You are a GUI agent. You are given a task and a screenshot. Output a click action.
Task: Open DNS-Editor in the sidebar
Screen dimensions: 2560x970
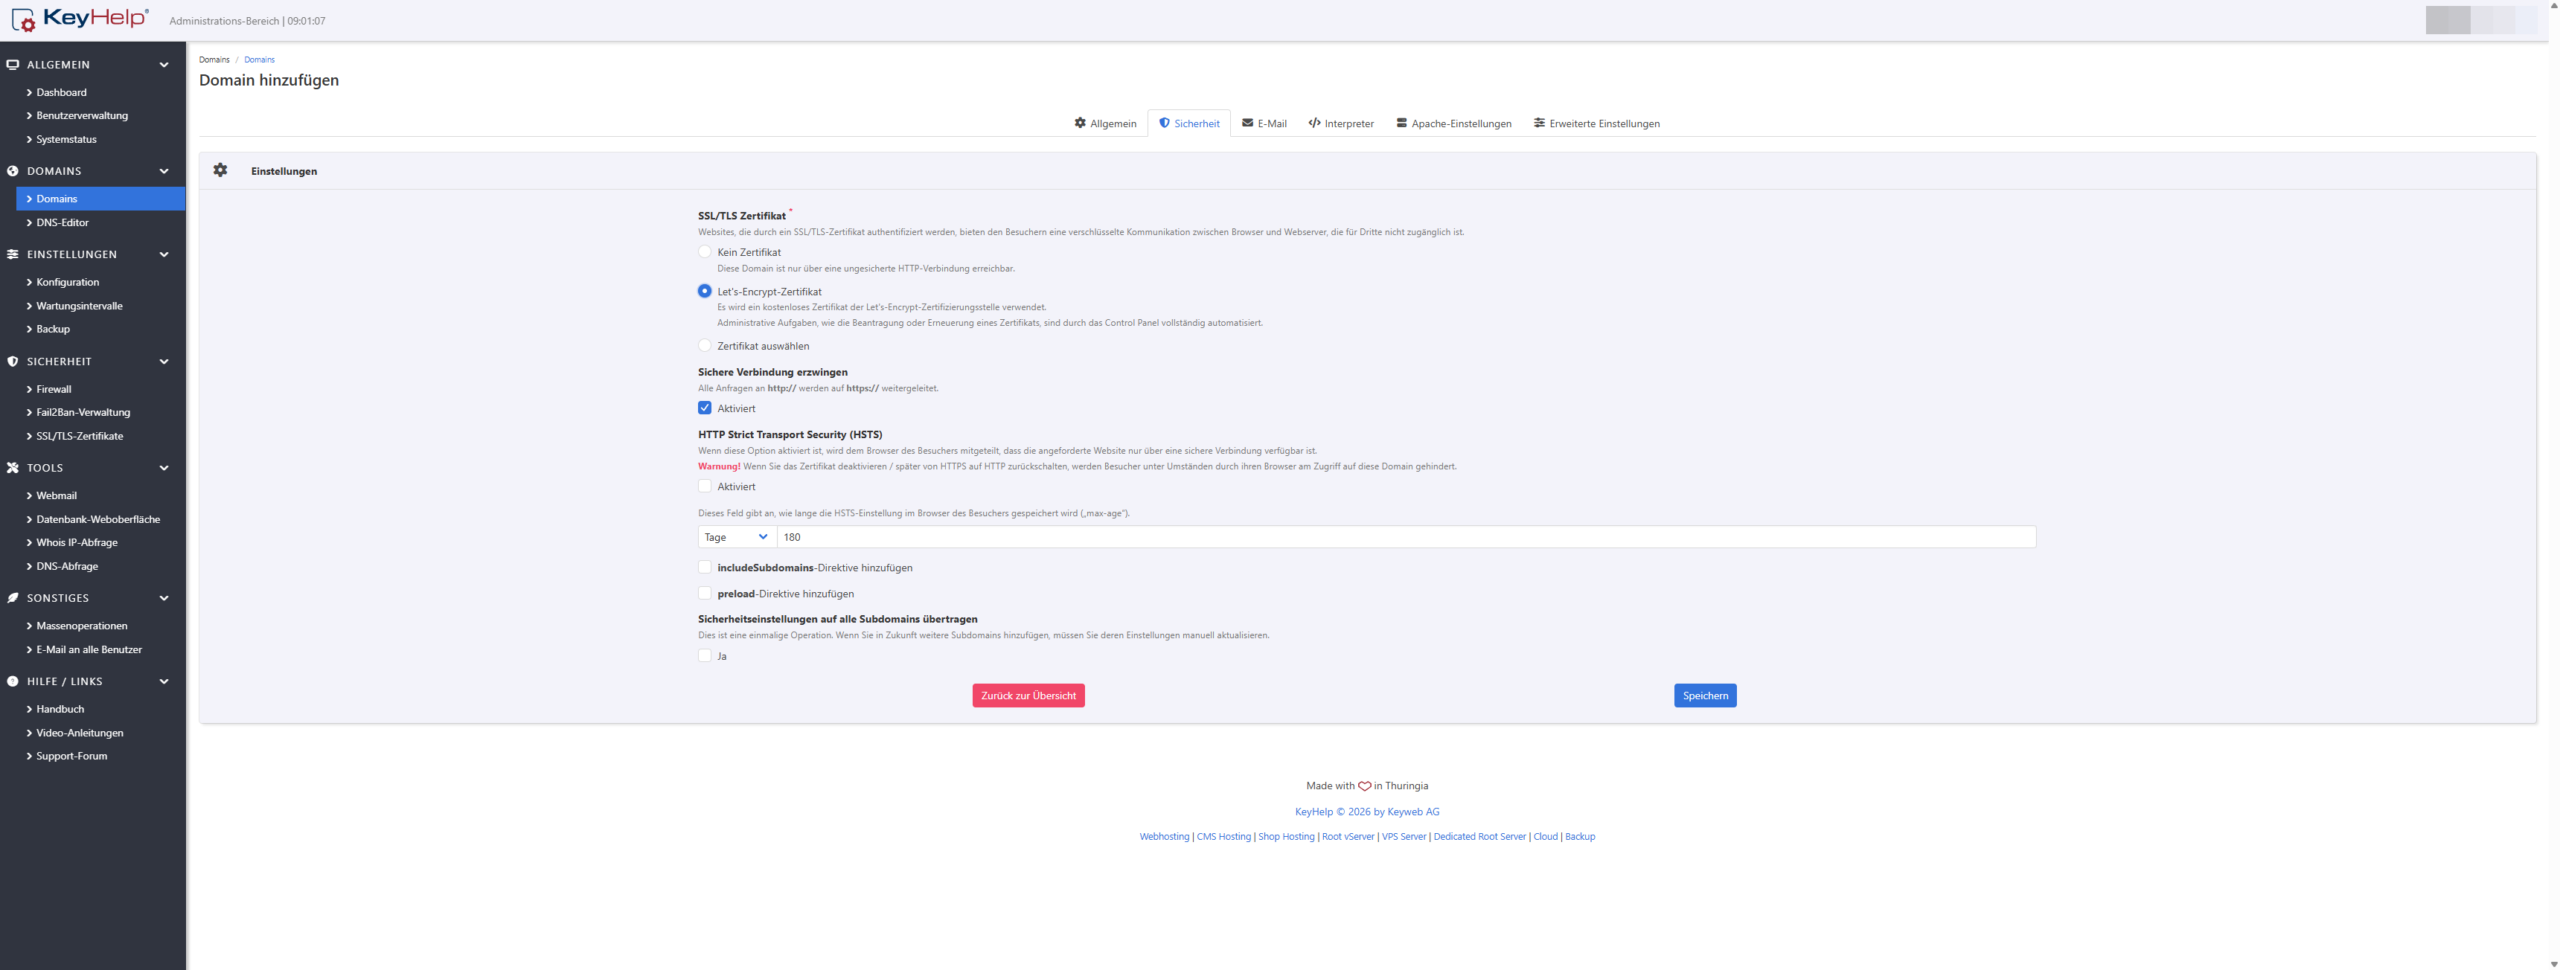point(62,223)
